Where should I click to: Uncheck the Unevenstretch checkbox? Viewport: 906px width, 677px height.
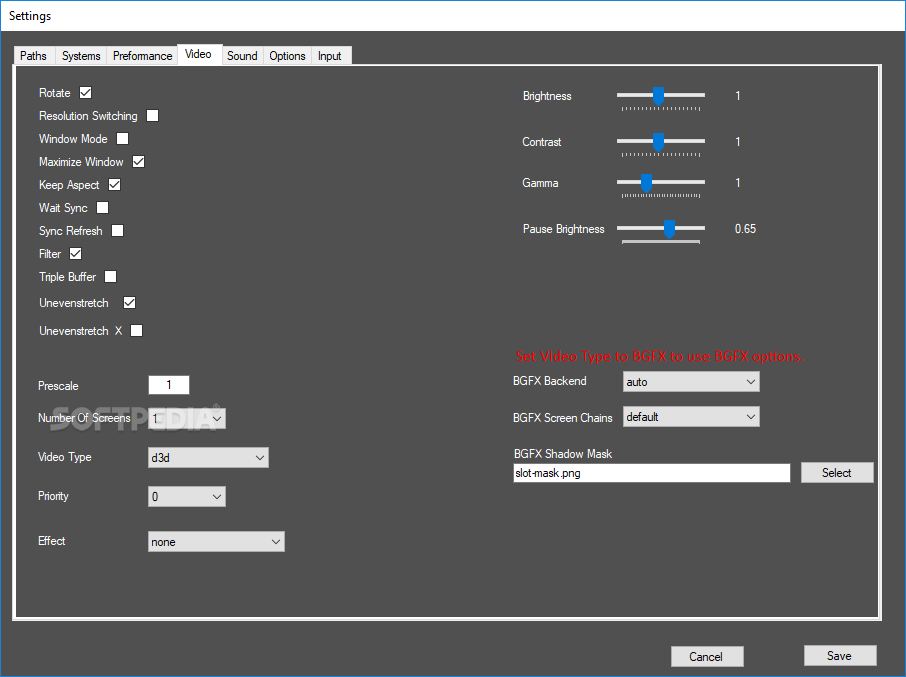click(x=129, y=303)
